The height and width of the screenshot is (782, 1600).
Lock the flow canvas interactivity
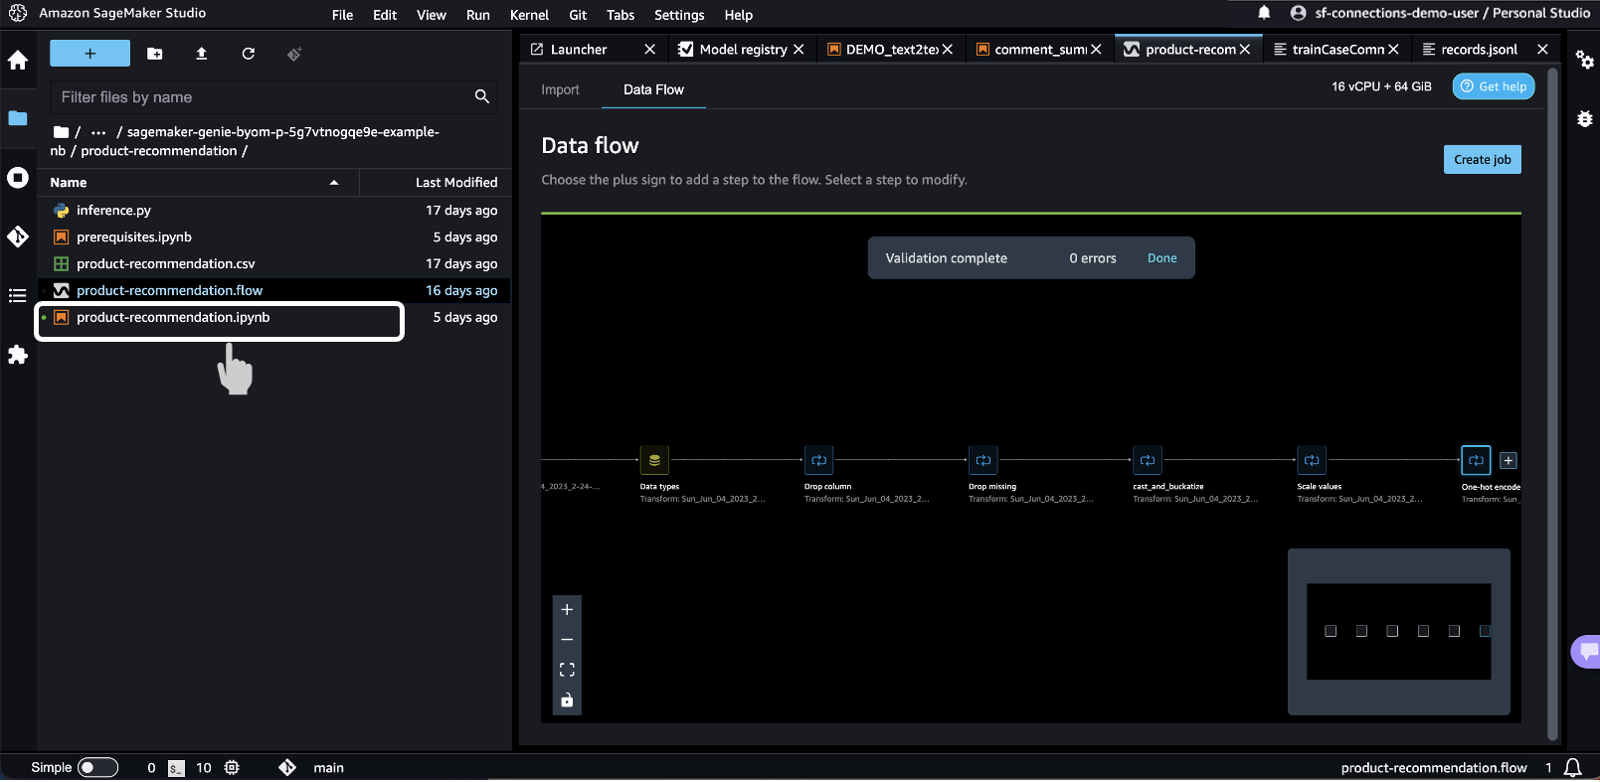coord(567,700)
